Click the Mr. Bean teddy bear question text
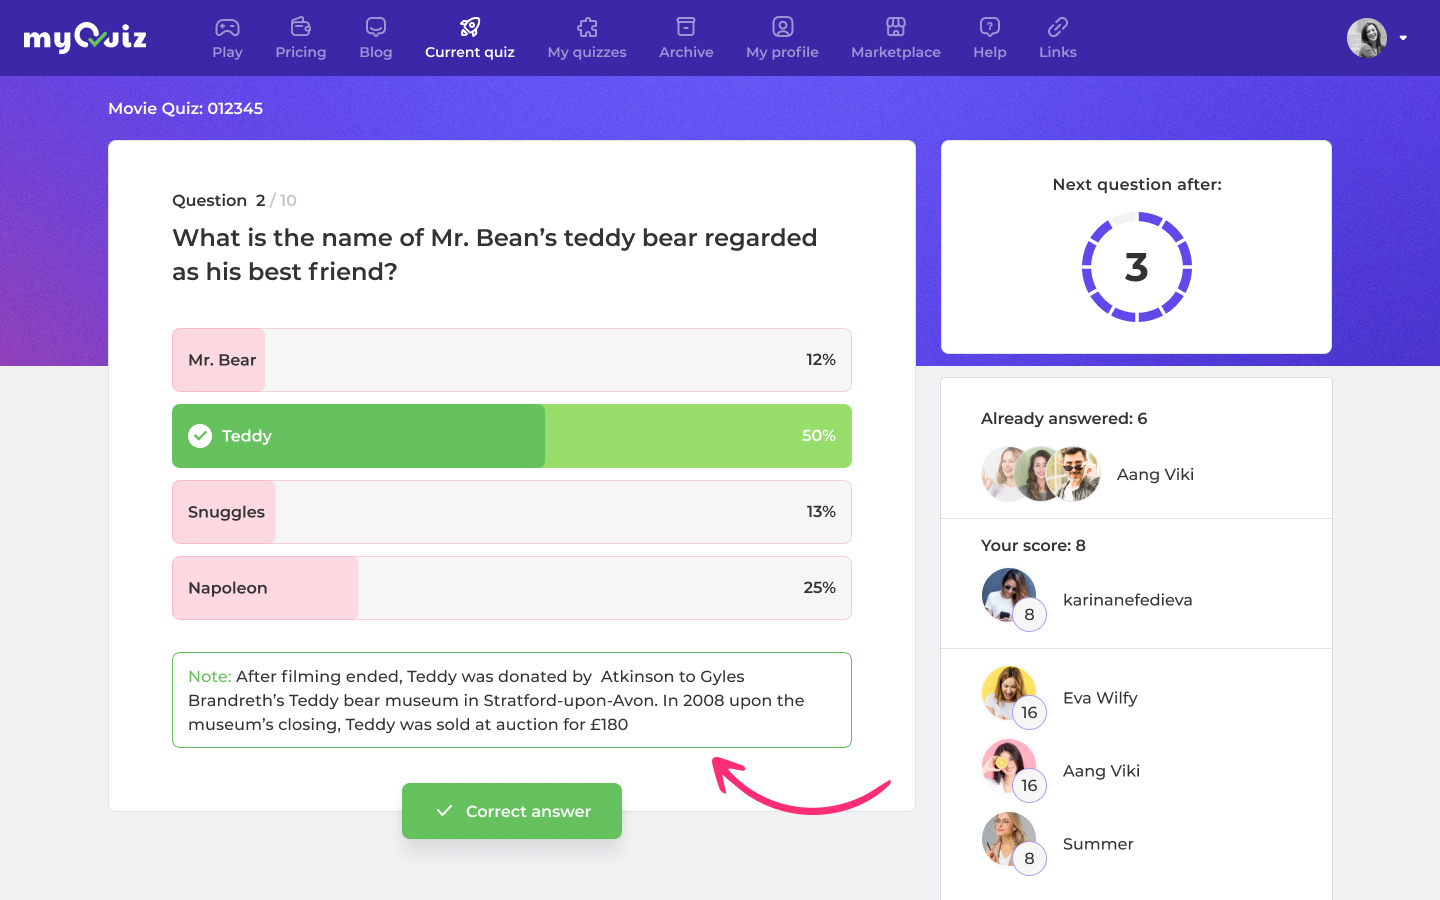1440x900 pixels. (495, 254)
